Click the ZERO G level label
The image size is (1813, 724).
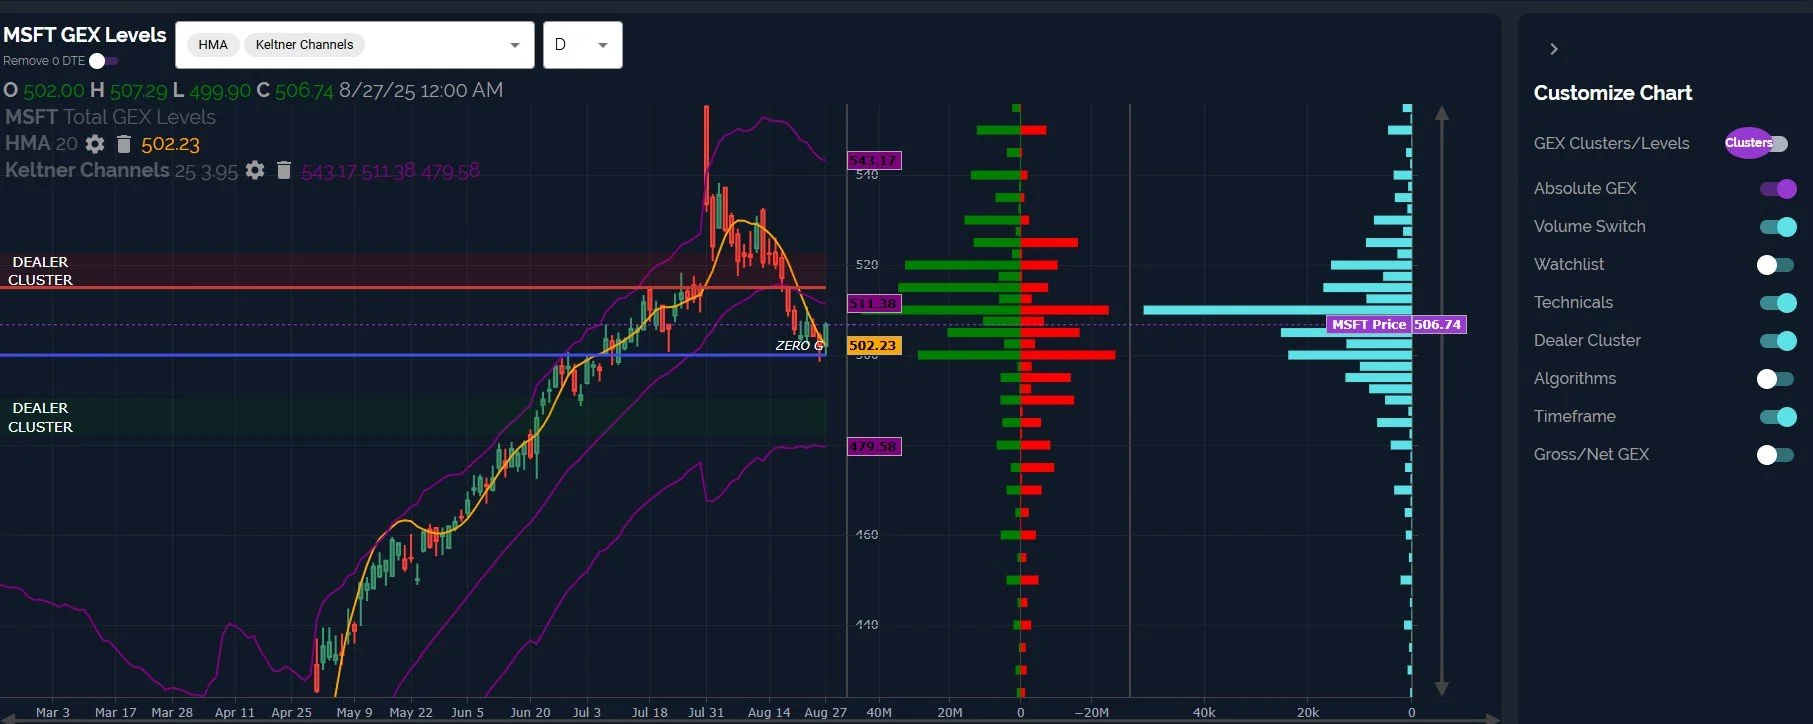799,345
